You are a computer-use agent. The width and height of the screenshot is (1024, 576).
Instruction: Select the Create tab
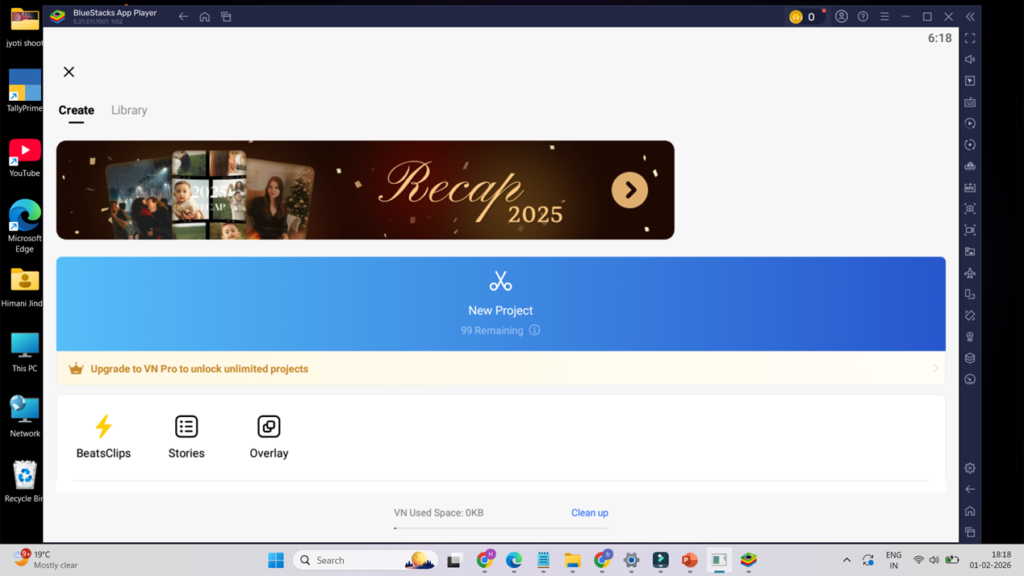76,110
